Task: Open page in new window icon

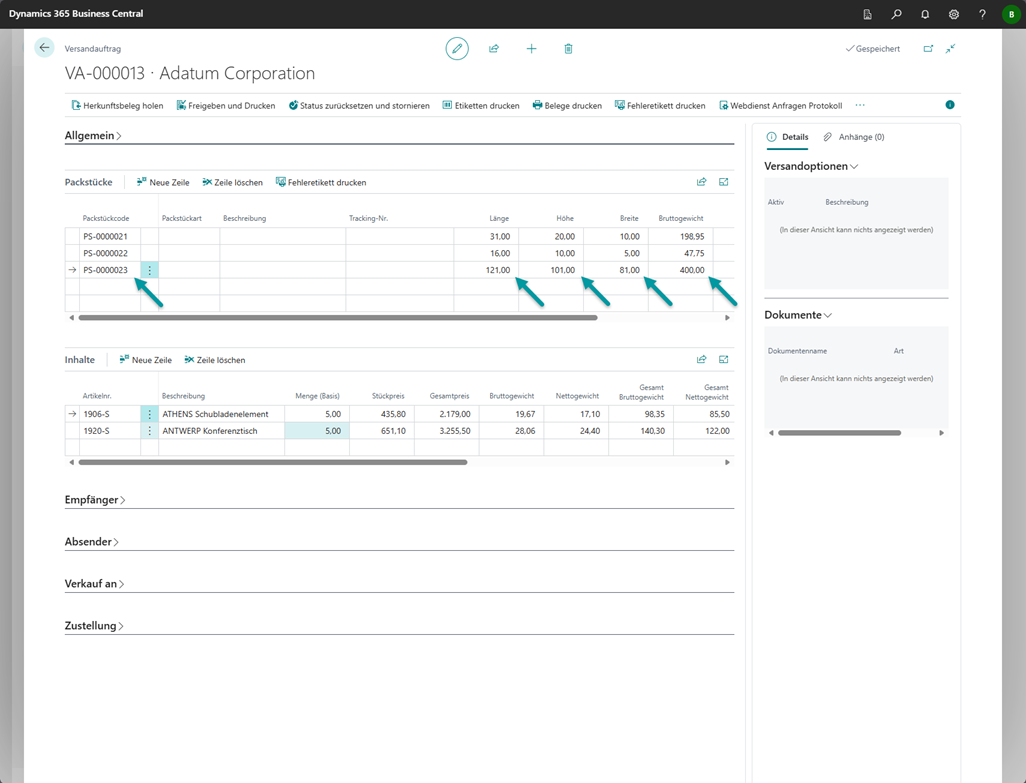Action: pos(928,49)
